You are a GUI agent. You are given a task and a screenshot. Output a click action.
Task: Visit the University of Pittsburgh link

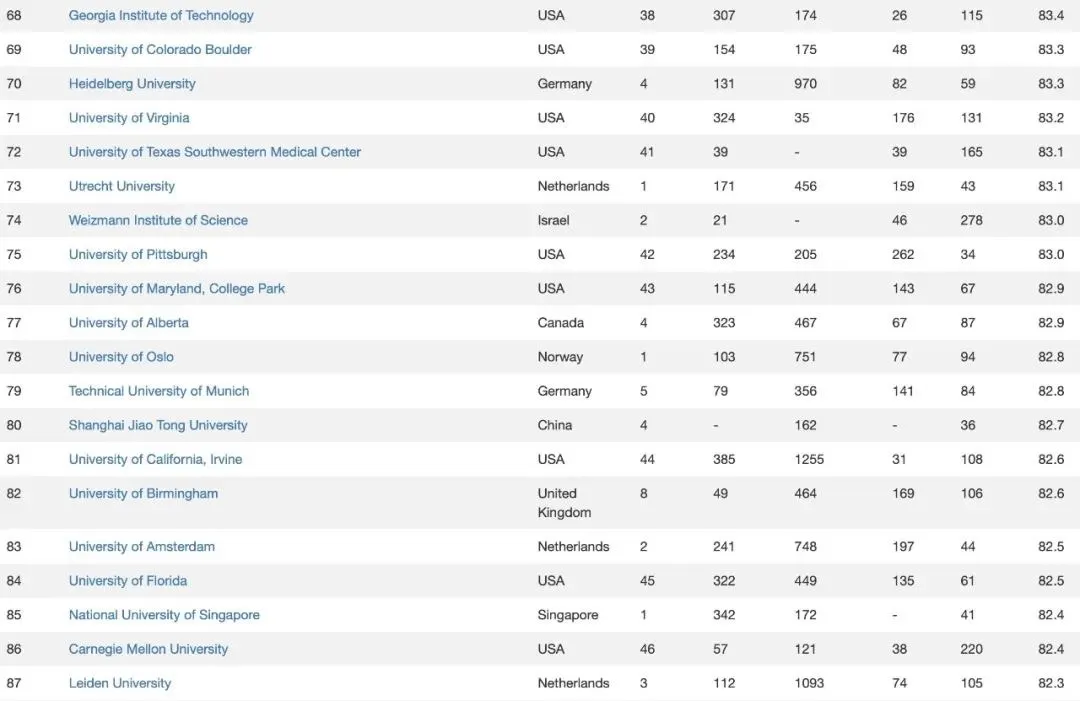[138, 254]
